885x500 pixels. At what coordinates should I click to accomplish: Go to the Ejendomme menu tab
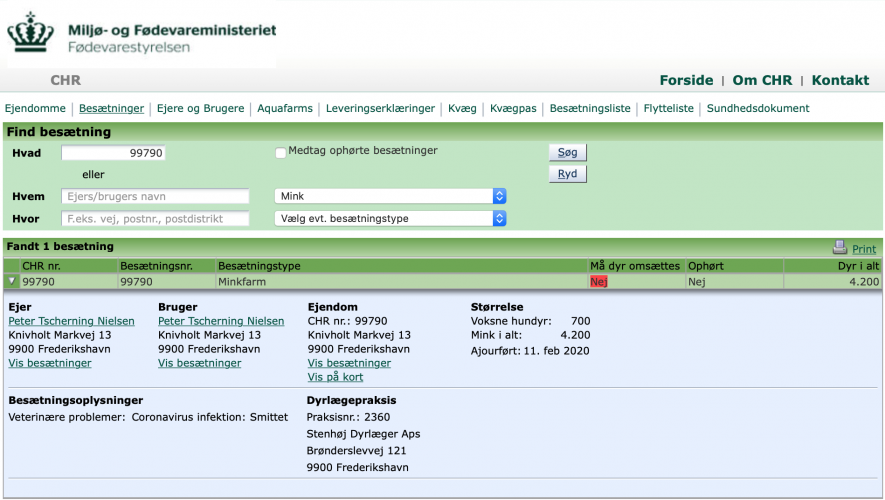(x=35, y=108)
